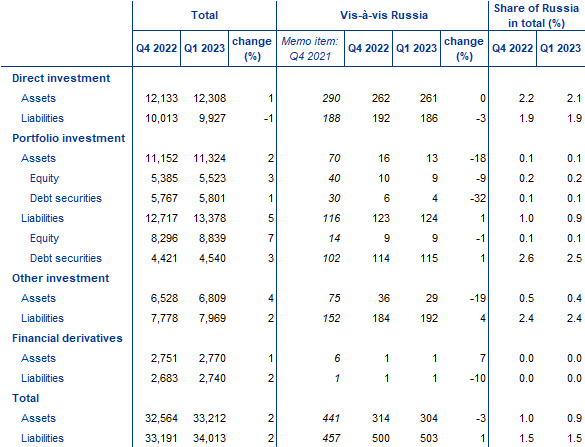Select Direct investment liabilities Q1 2023 value 9,927

point(212,118)
